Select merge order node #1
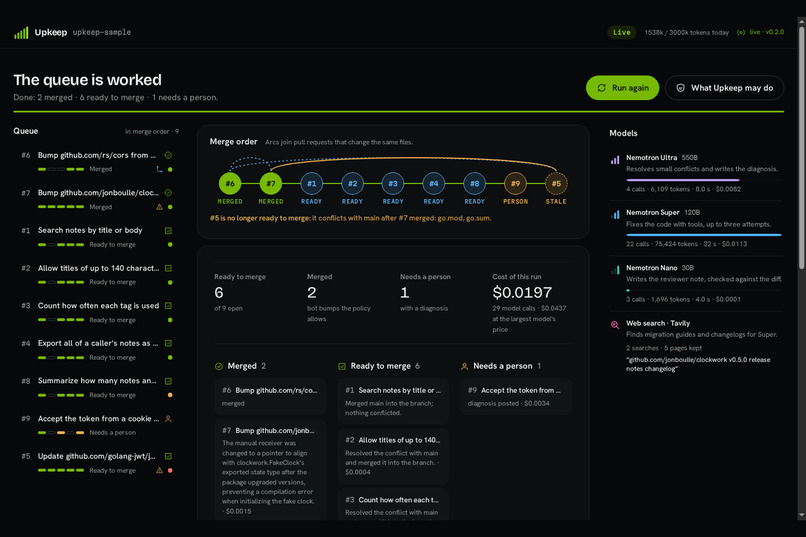 [312, 183]
